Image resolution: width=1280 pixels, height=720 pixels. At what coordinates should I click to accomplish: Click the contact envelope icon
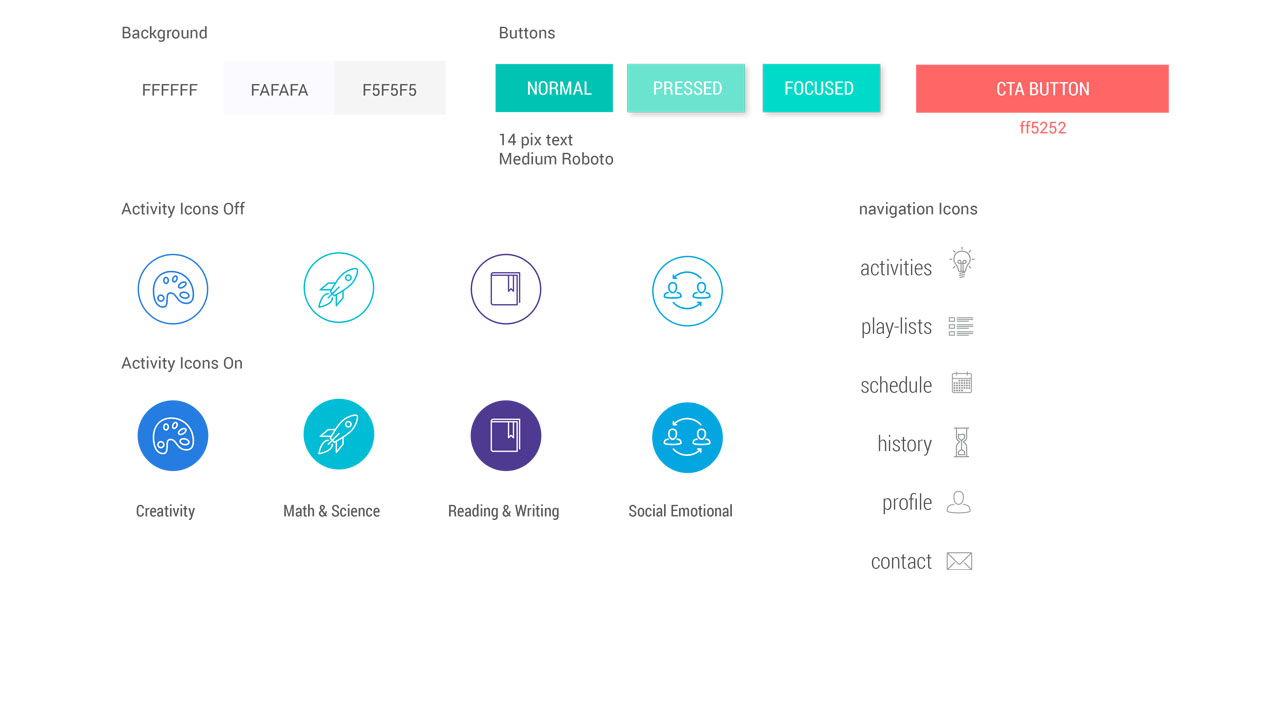[959, 561]
